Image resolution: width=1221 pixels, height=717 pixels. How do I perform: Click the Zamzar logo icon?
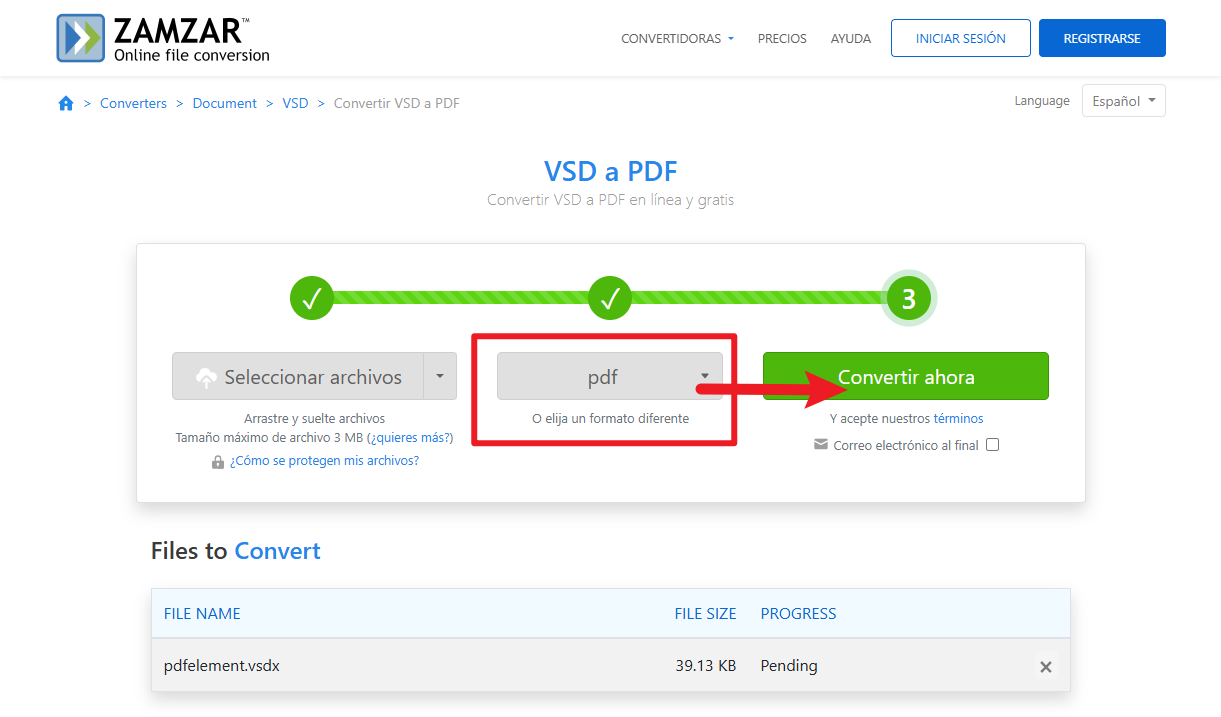[82, 38]
